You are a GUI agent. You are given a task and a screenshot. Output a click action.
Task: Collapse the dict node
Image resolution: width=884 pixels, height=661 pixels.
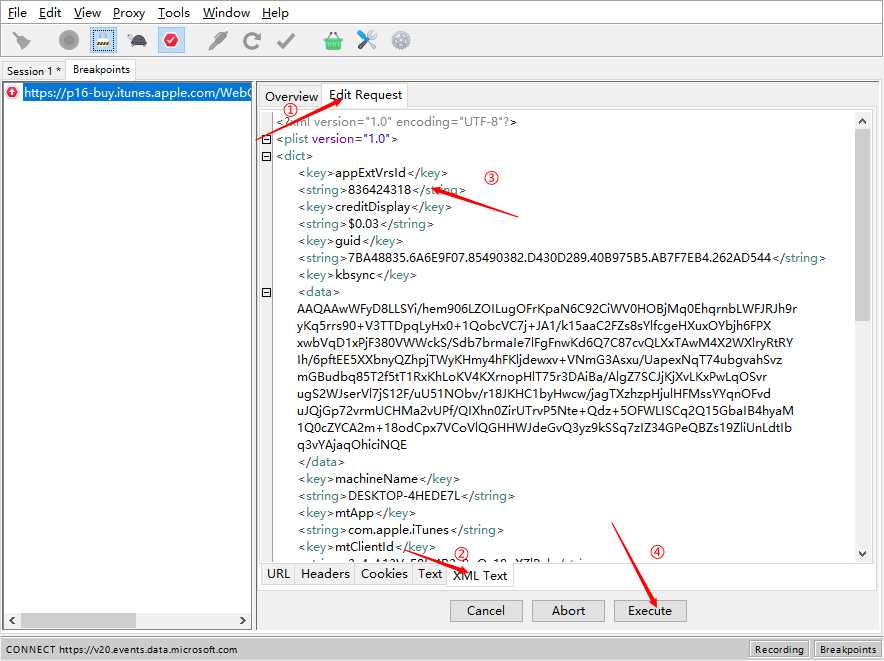pos(267,156)
